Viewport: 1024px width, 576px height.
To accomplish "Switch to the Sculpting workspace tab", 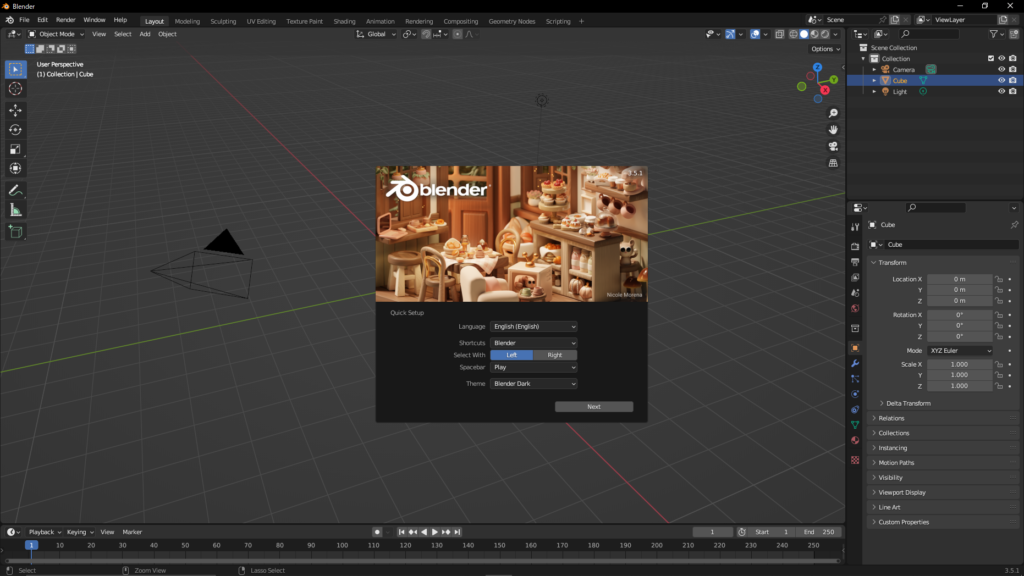I will (x=223, y=21).
